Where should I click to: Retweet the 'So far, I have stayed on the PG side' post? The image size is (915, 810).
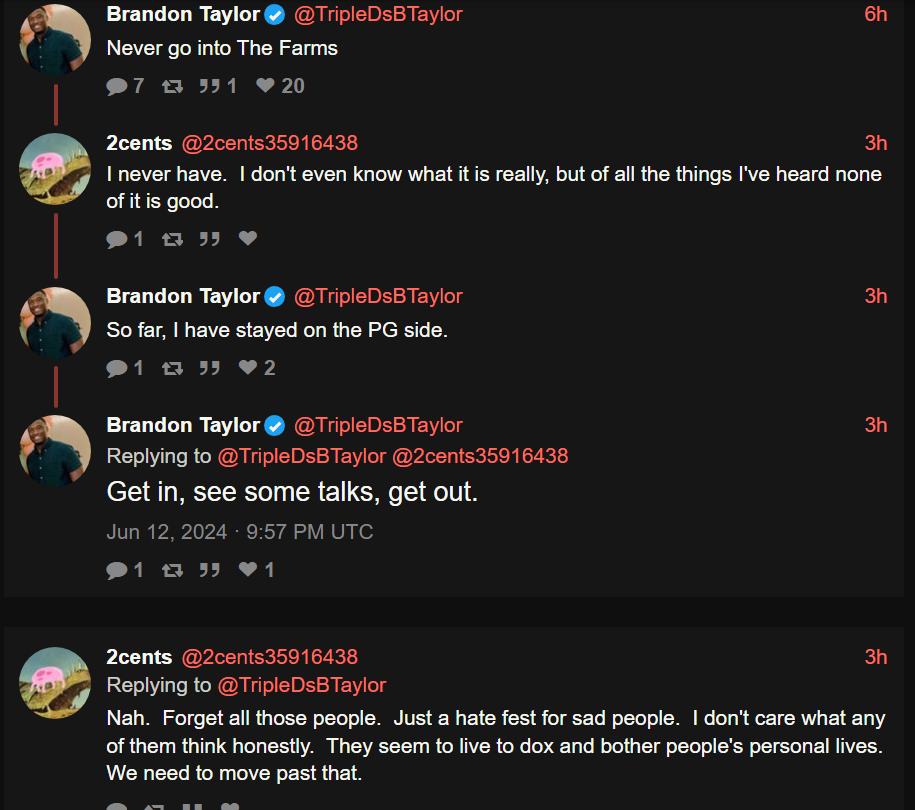point(173,368)
